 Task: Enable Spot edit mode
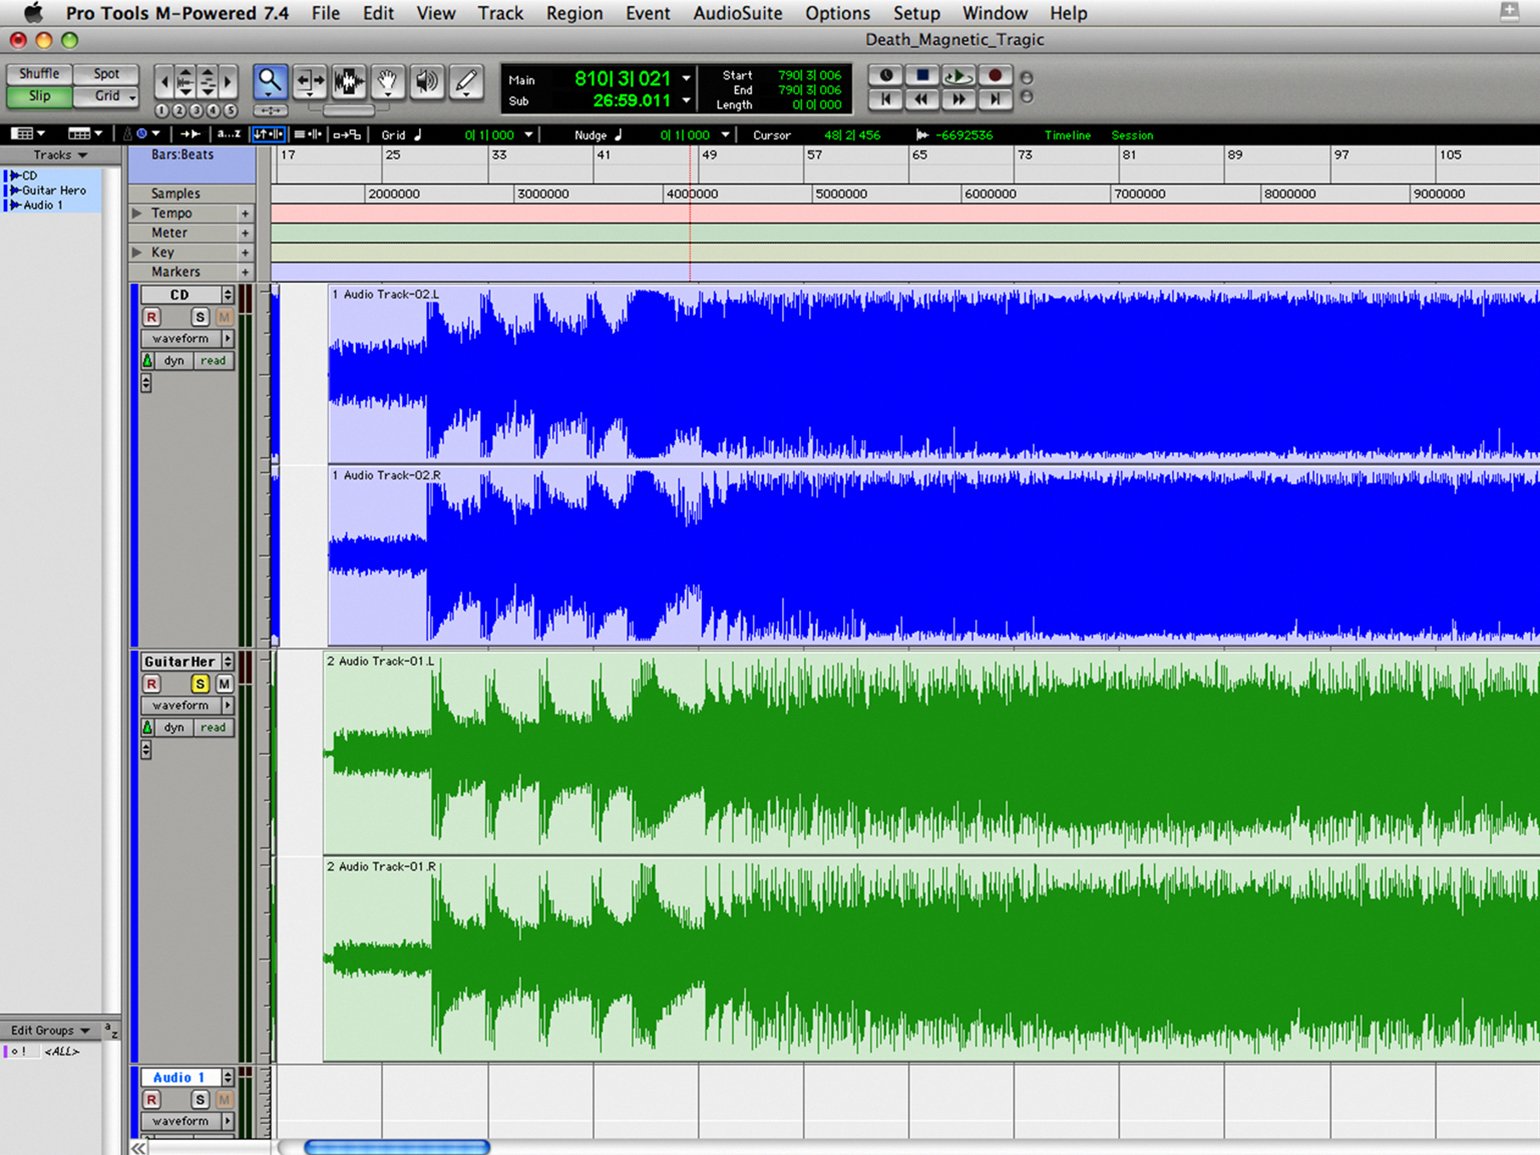click(x=106, y=74)
